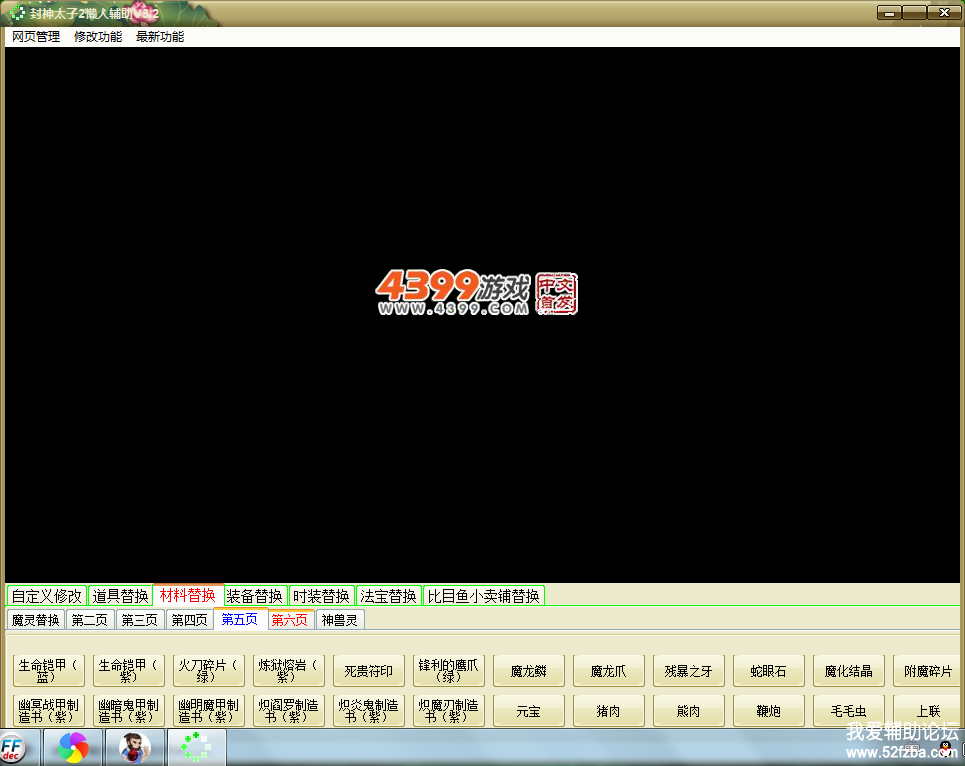Open the colorful pinwheel taskbar app

[x=73, y=748]
